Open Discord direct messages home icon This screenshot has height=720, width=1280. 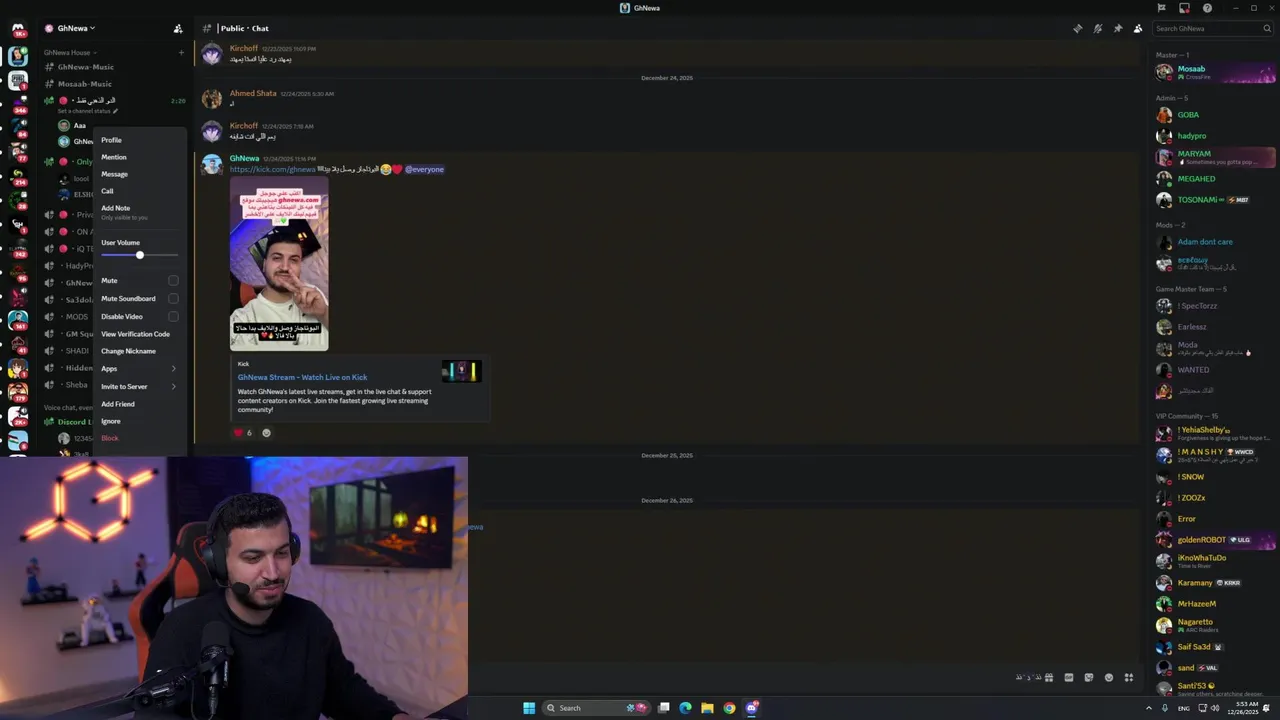(x=18, y=29)
